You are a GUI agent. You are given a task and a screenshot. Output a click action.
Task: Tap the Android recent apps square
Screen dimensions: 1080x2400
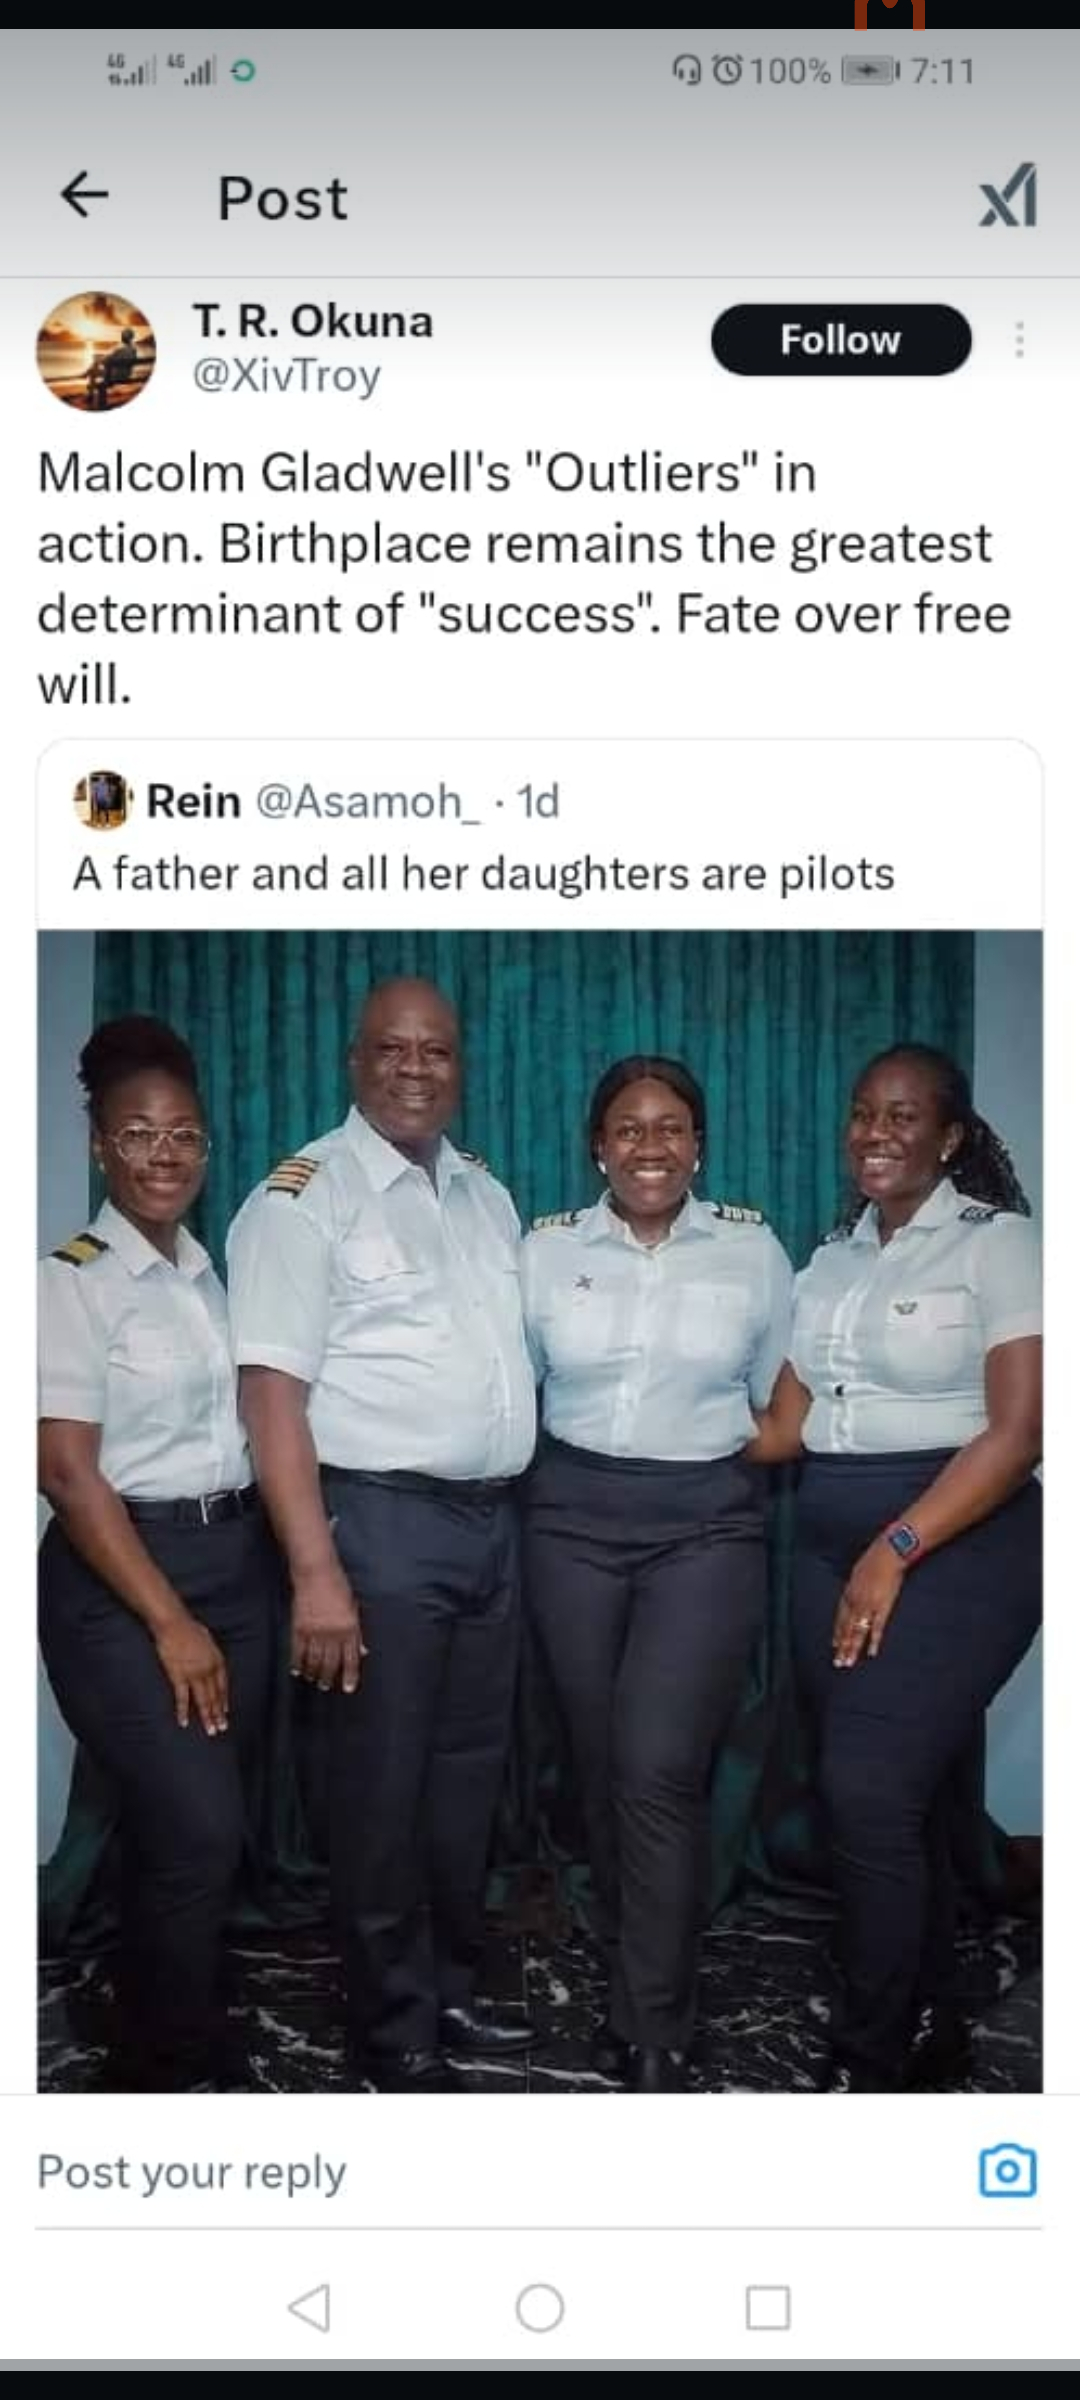pos(768,2308)
